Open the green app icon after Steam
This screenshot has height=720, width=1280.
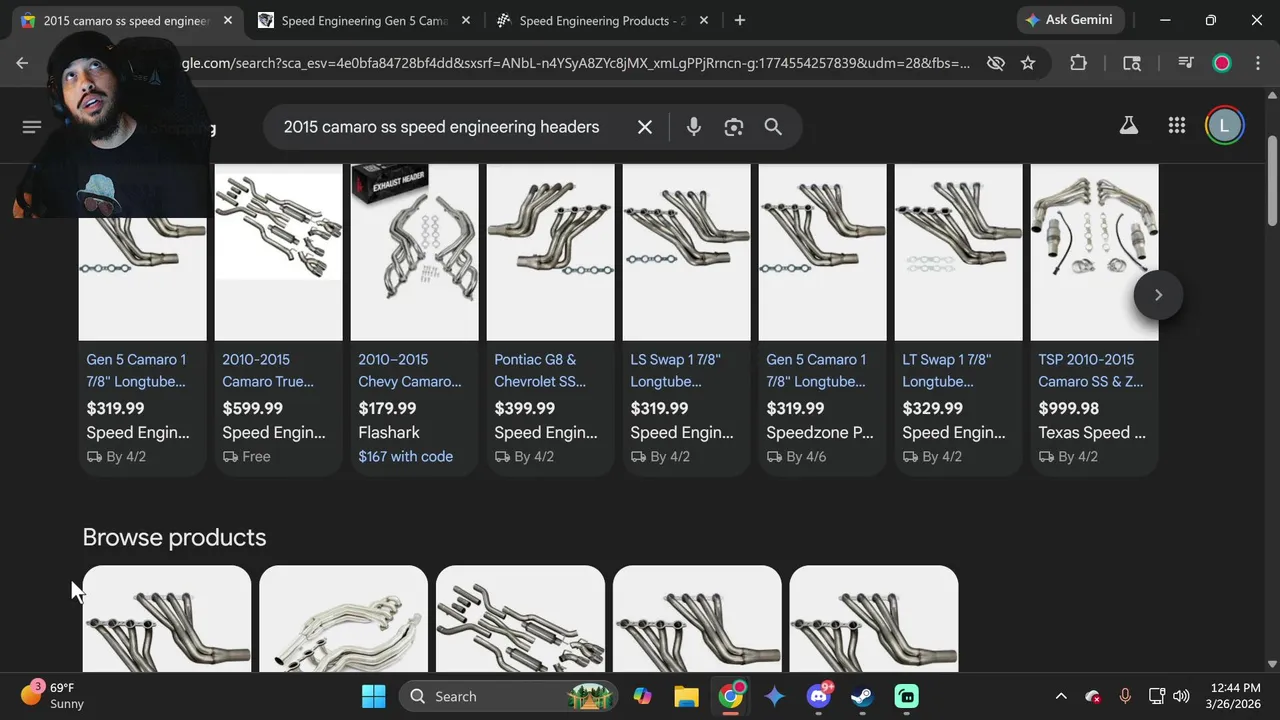tap(906, 696)
